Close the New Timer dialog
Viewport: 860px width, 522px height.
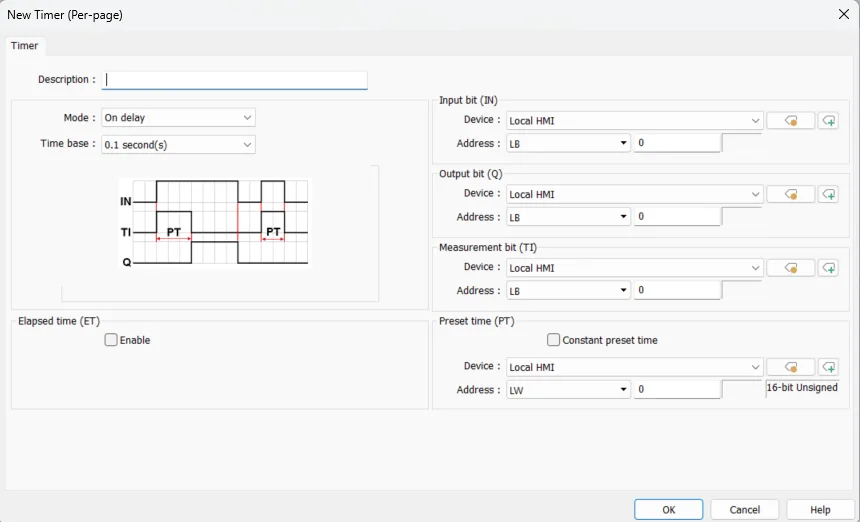(x=844, y=14)
